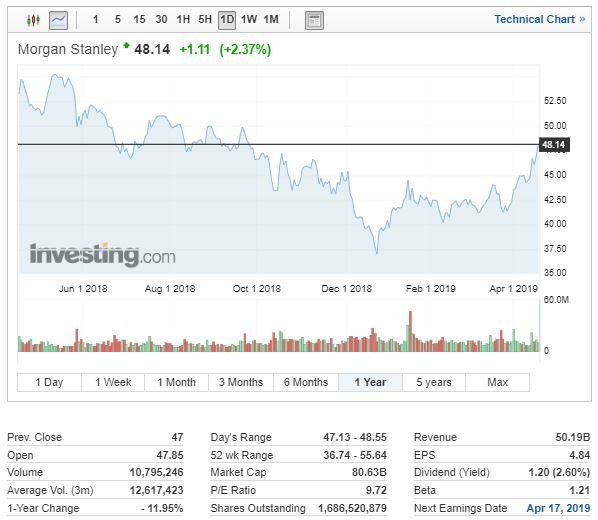The image size is (598, 520).
Task: Click the (+2.37%) percent change figure
Action: (x=245, y=49)
